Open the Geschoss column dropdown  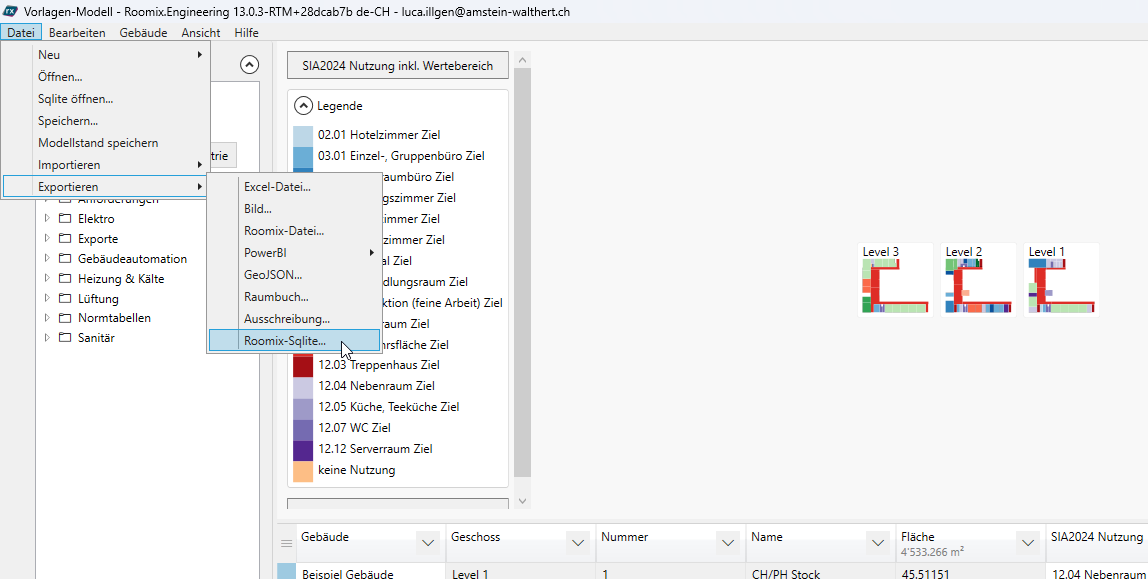click(578, 542)
